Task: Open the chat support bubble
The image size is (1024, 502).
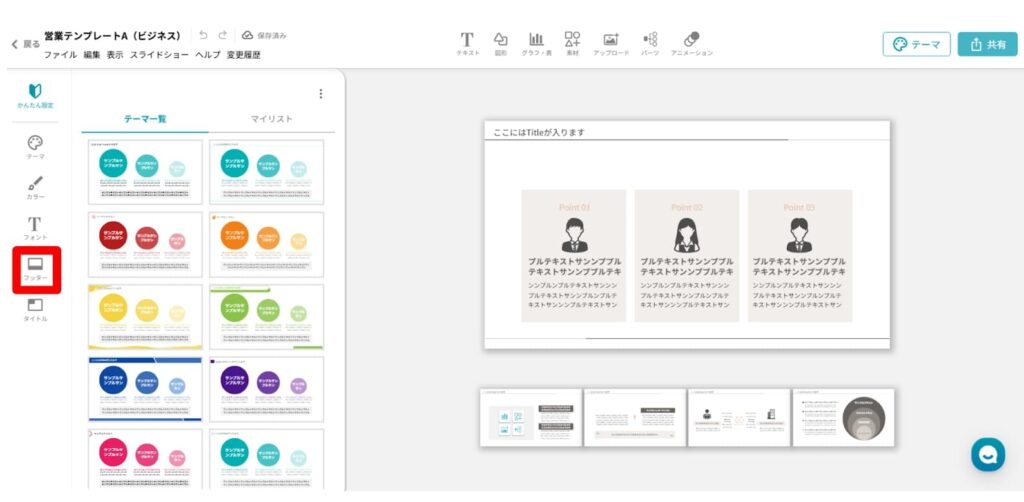Action: tap(988, 454)
